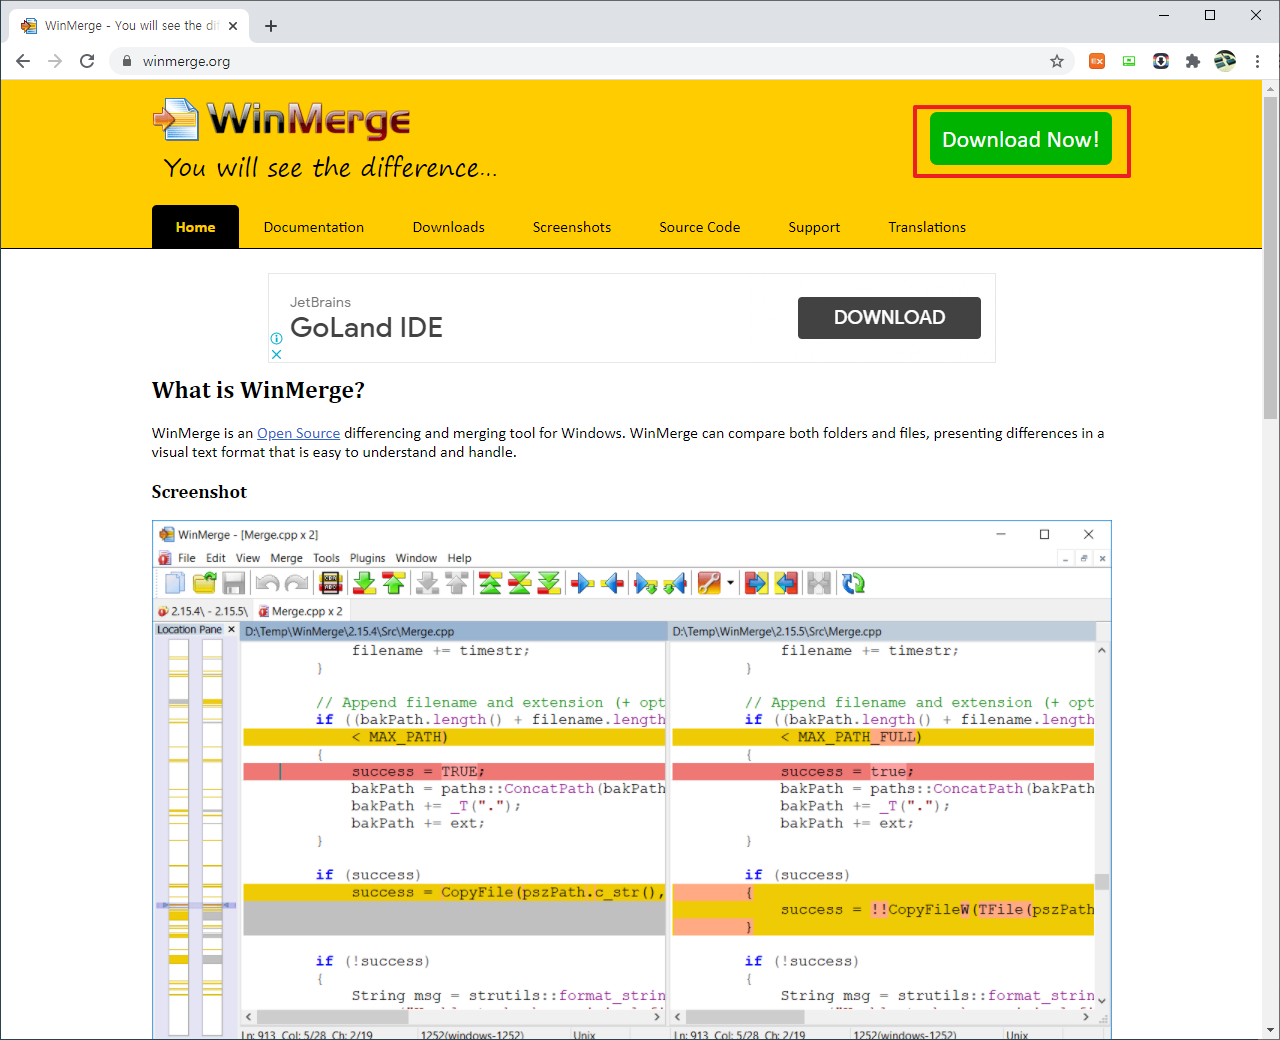Click the page scrollbar's up arrow

pos(1270,88)
